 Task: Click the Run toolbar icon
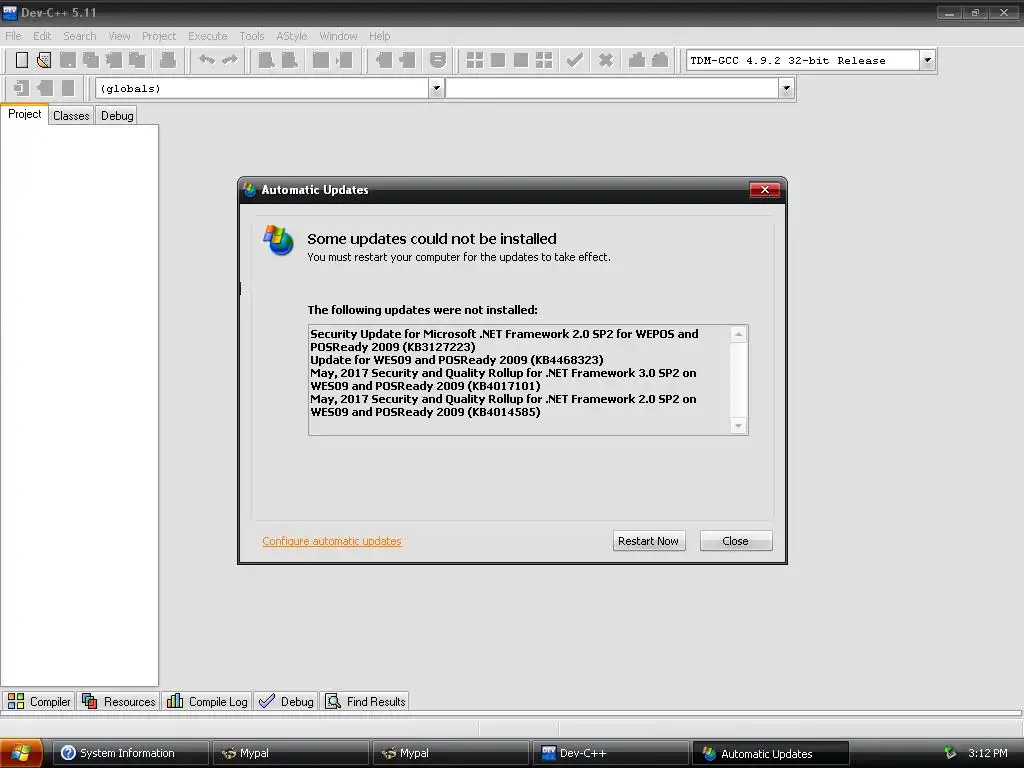[498, 60]
